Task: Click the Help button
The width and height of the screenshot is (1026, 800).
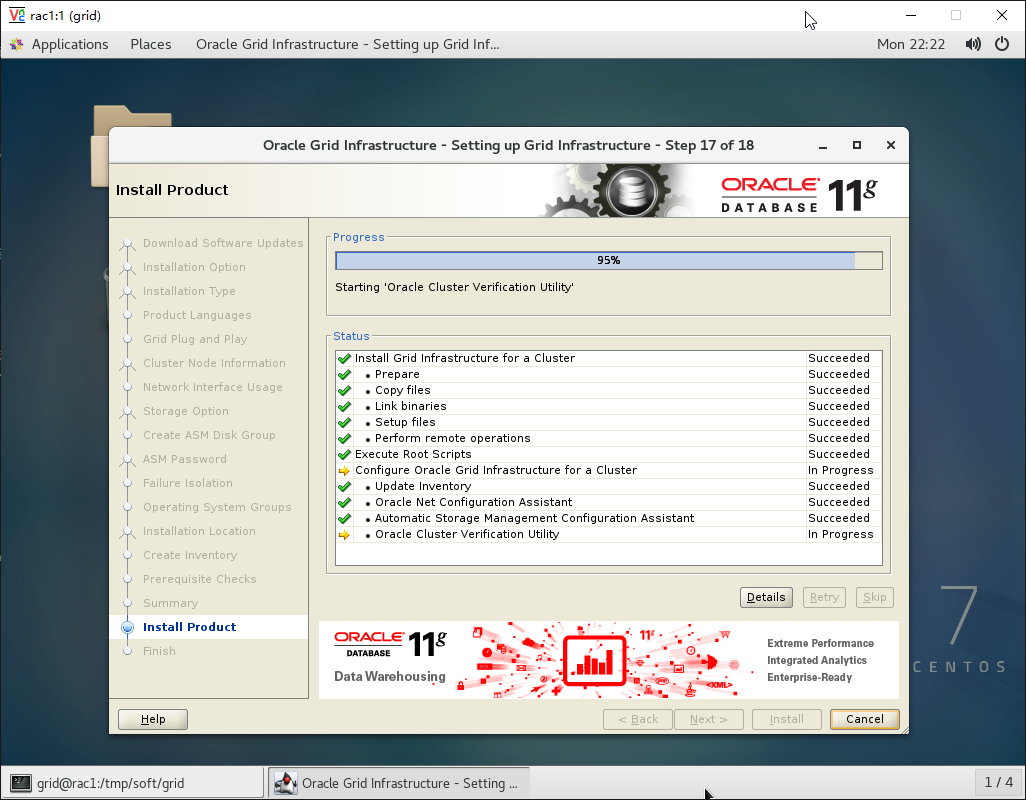Action: [152, 719]
